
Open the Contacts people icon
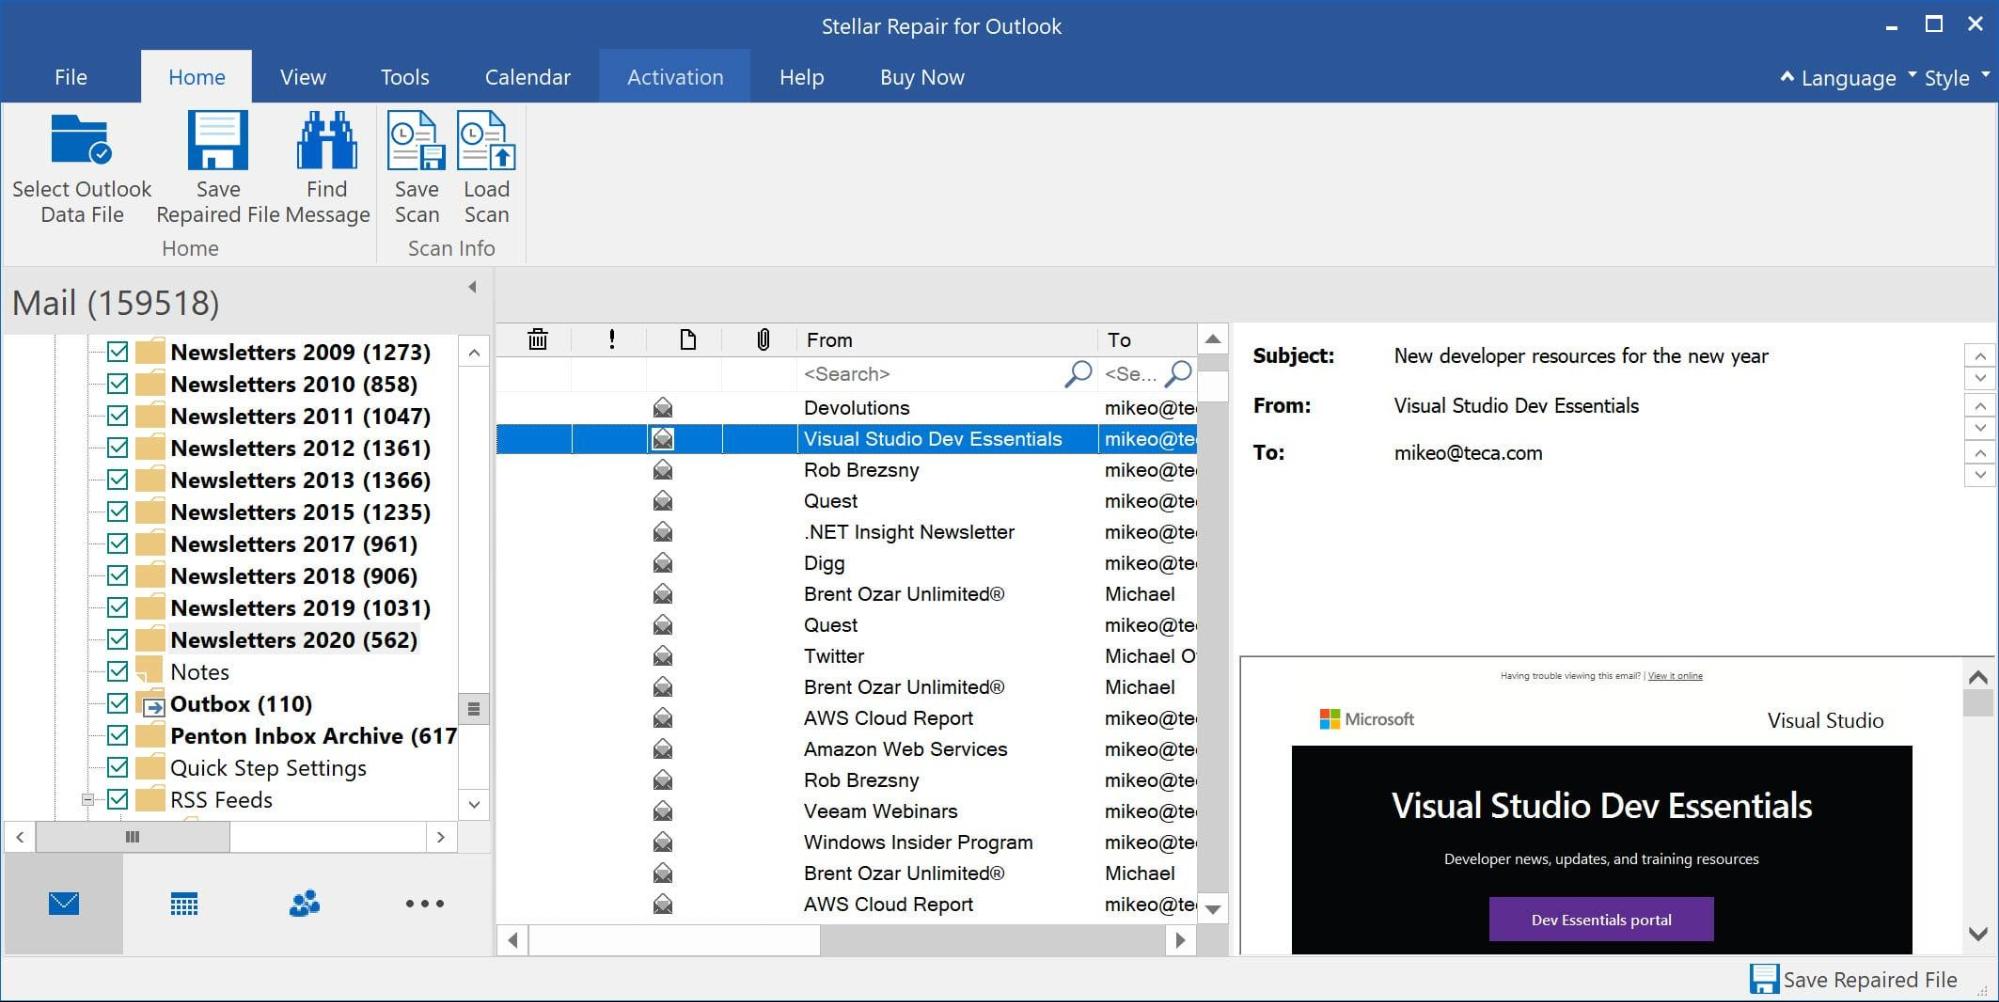click(304, 904)
